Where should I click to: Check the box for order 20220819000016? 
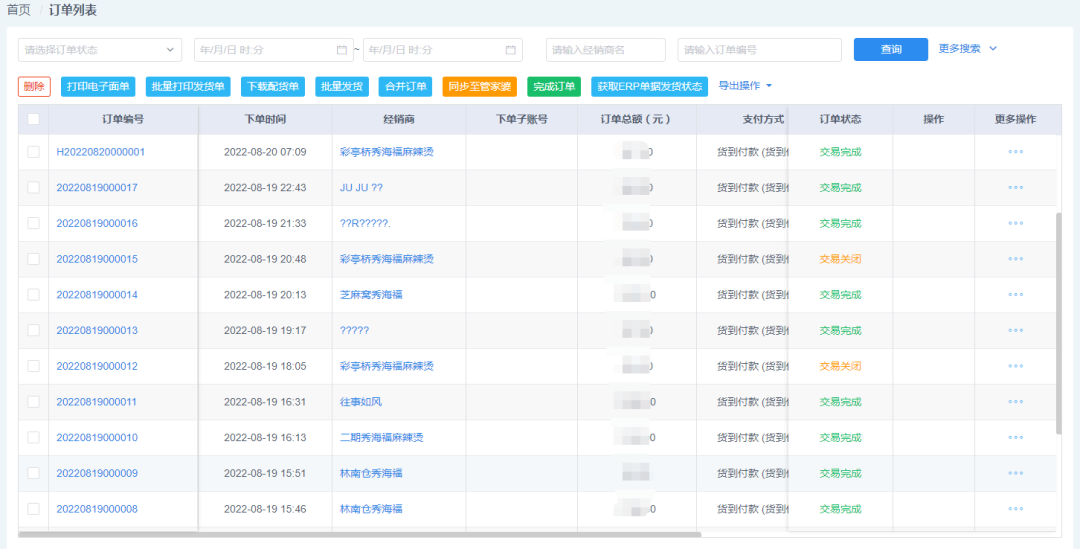[33, 223]
